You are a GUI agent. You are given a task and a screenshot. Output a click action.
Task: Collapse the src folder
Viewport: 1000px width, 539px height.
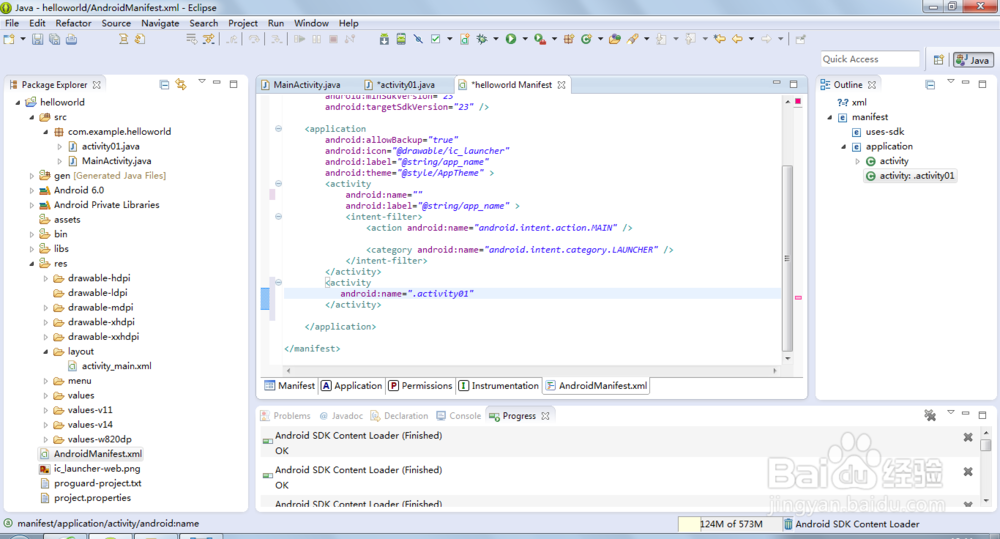pyautogui.click(x=32, y=117)
